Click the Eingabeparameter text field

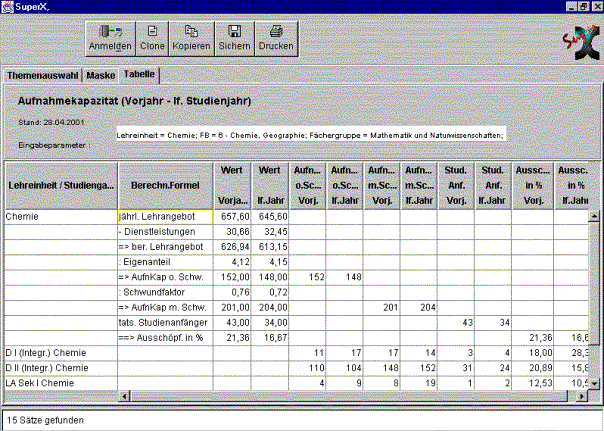click(310, 134)
